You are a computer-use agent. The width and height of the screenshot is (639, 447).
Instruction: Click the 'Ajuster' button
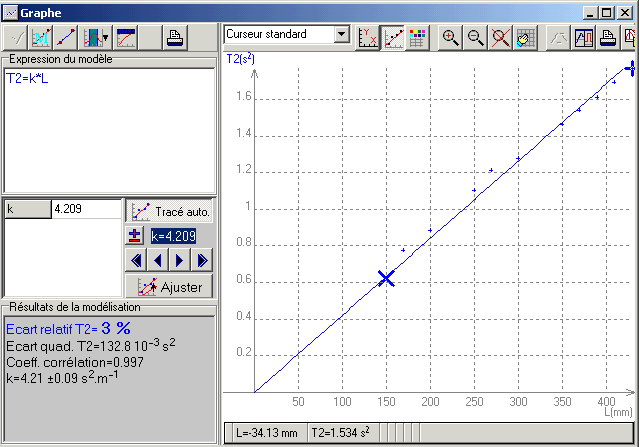pyautogui.click(x=169, y=287)
